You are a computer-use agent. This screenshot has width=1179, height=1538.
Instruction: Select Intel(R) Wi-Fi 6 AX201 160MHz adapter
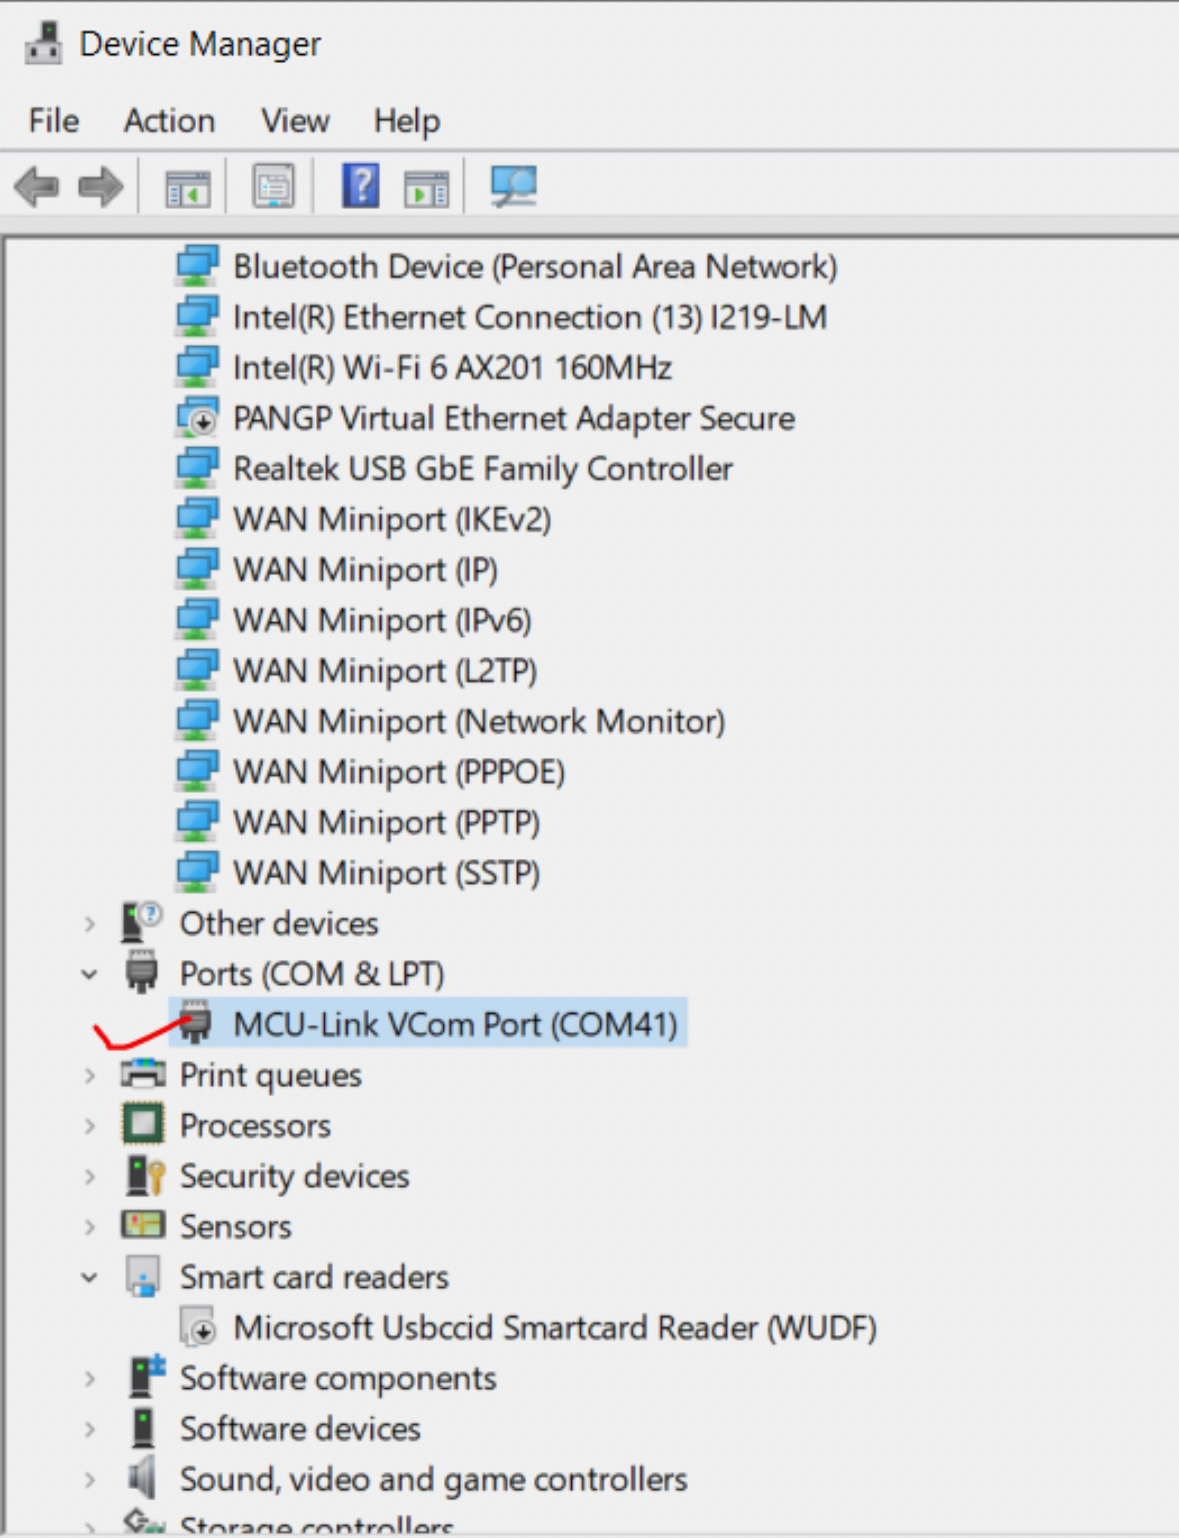pyautogui.click(x=452, y=368)
